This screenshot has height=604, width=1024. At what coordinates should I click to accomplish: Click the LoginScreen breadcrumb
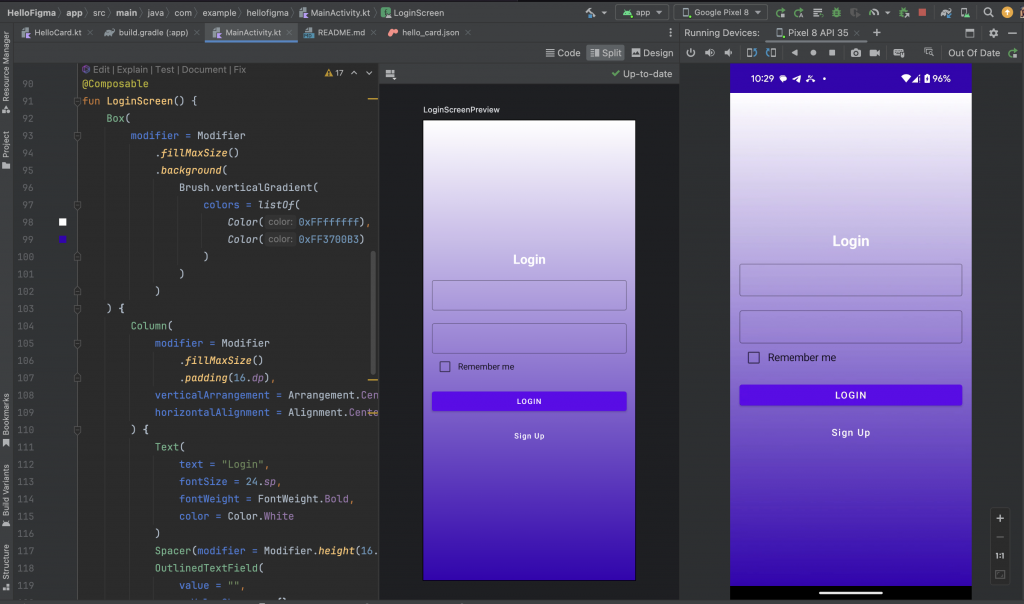click(413, 12)
